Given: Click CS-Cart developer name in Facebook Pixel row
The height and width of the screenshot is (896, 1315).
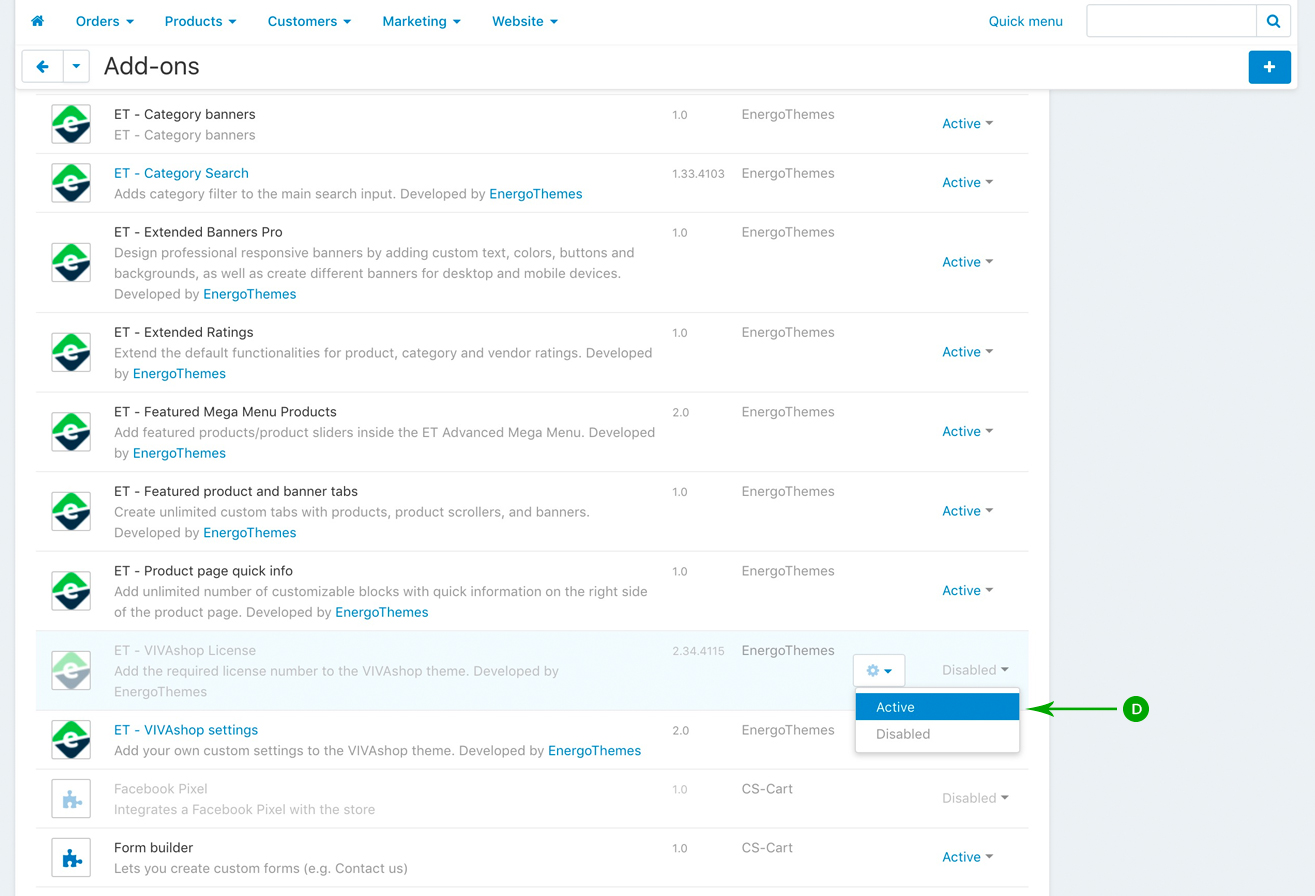Looking at the screenshot, I should [767, 789].
